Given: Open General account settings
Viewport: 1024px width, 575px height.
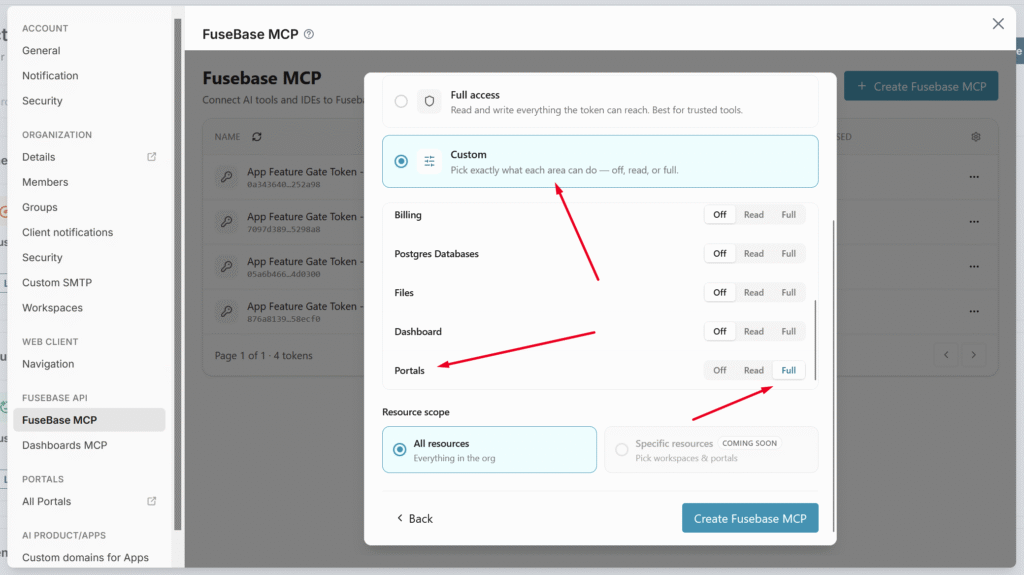Looking at the screenshot, I should click(41, 50).
